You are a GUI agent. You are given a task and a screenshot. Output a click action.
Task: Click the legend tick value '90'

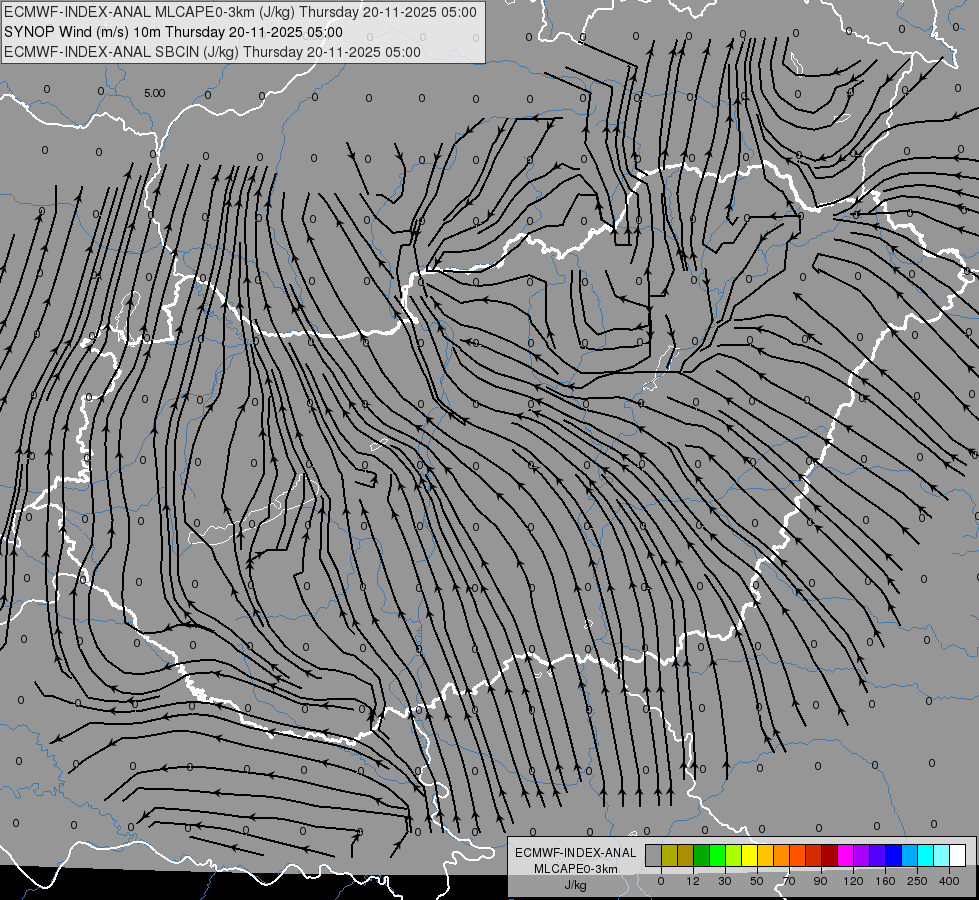tap(820, 881)
